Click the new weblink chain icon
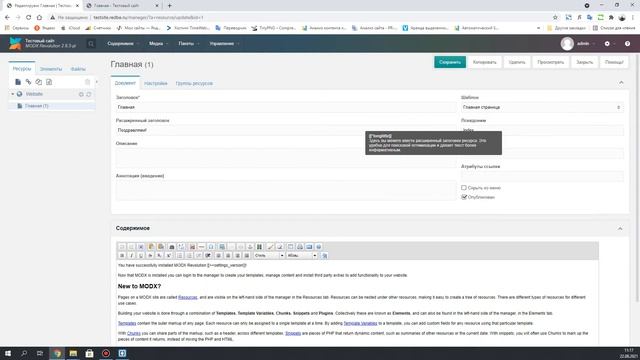Viewport: 640px width, 360px height. pos(28,82)
